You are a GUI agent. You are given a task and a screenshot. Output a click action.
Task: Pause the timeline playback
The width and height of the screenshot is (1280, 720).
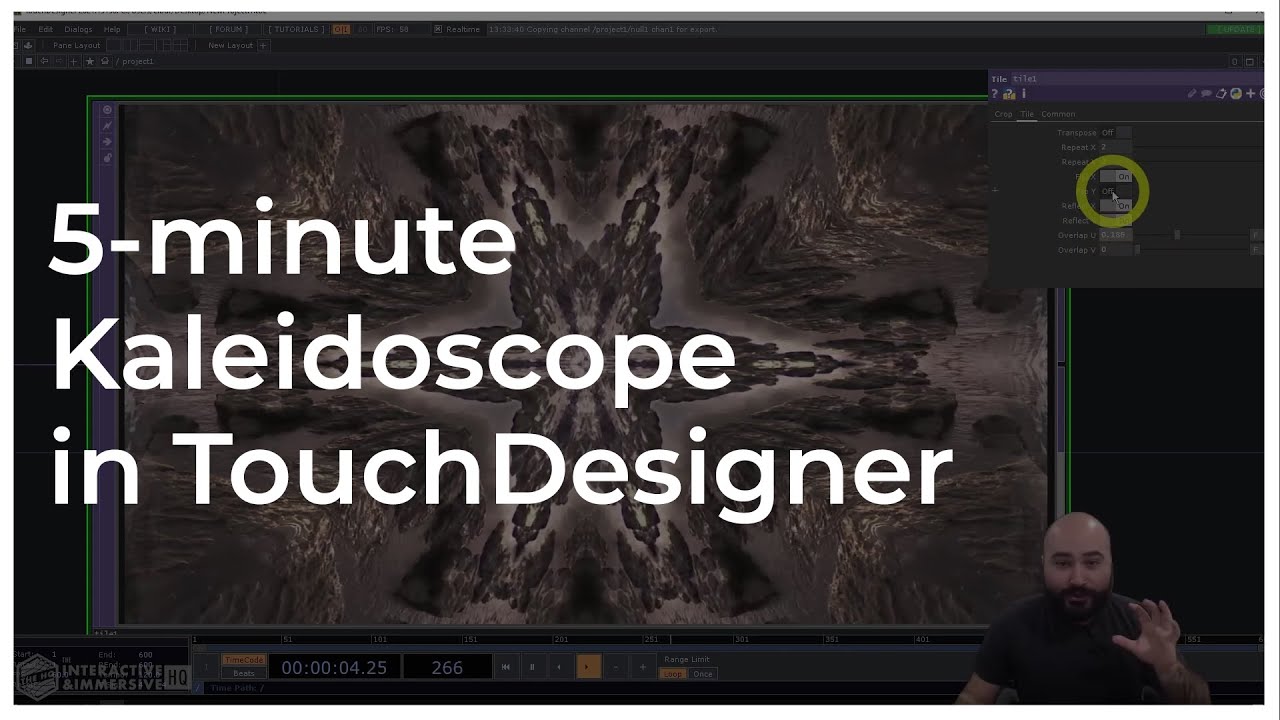532,667
